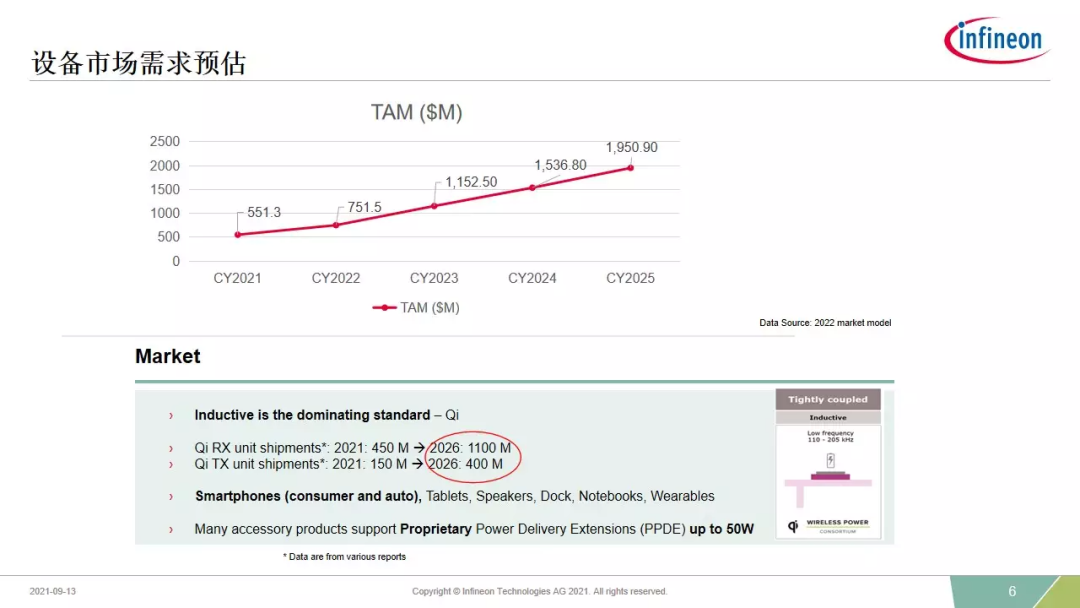Click the CY2022 axis label
Viewport: 1080px width, 608px height.
[336, 278]
